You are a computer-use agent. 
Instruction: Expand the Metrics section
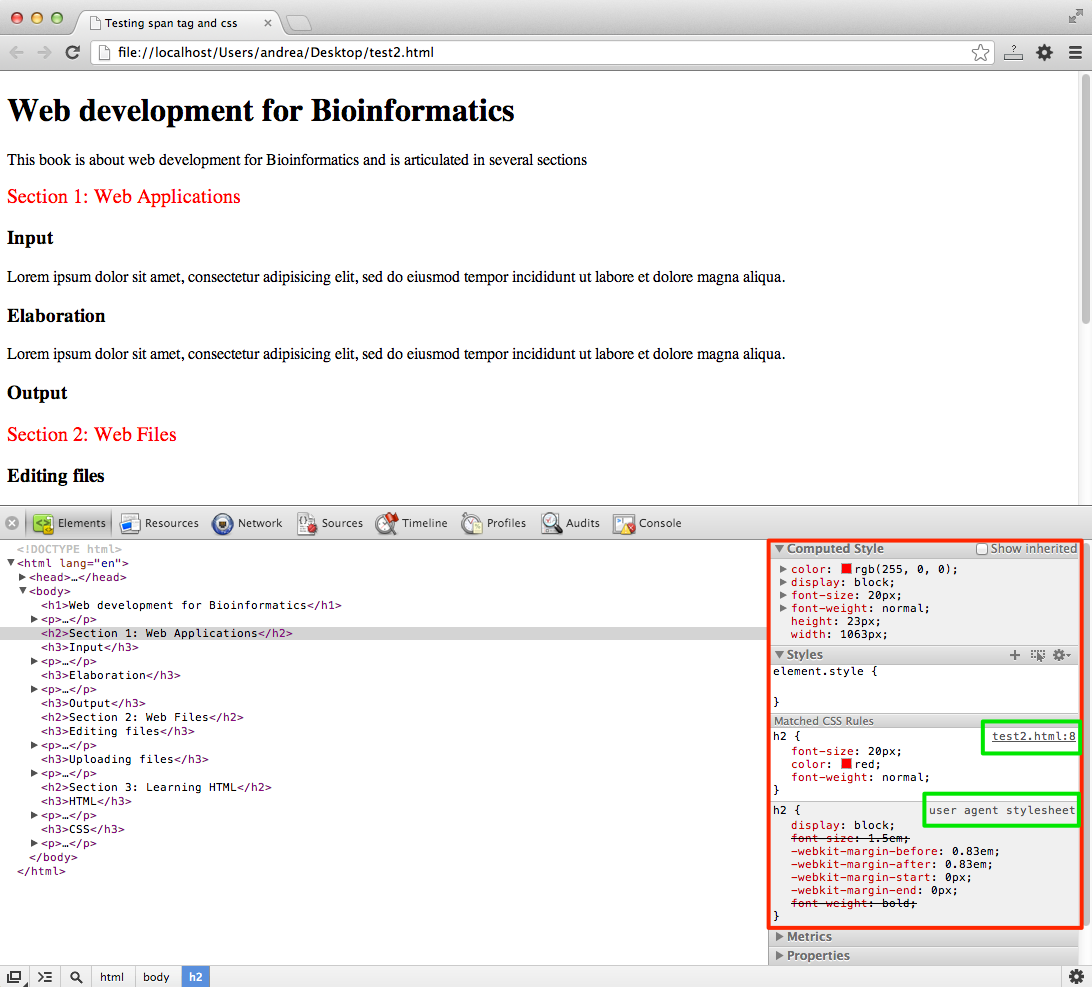(x=779, y=937)
